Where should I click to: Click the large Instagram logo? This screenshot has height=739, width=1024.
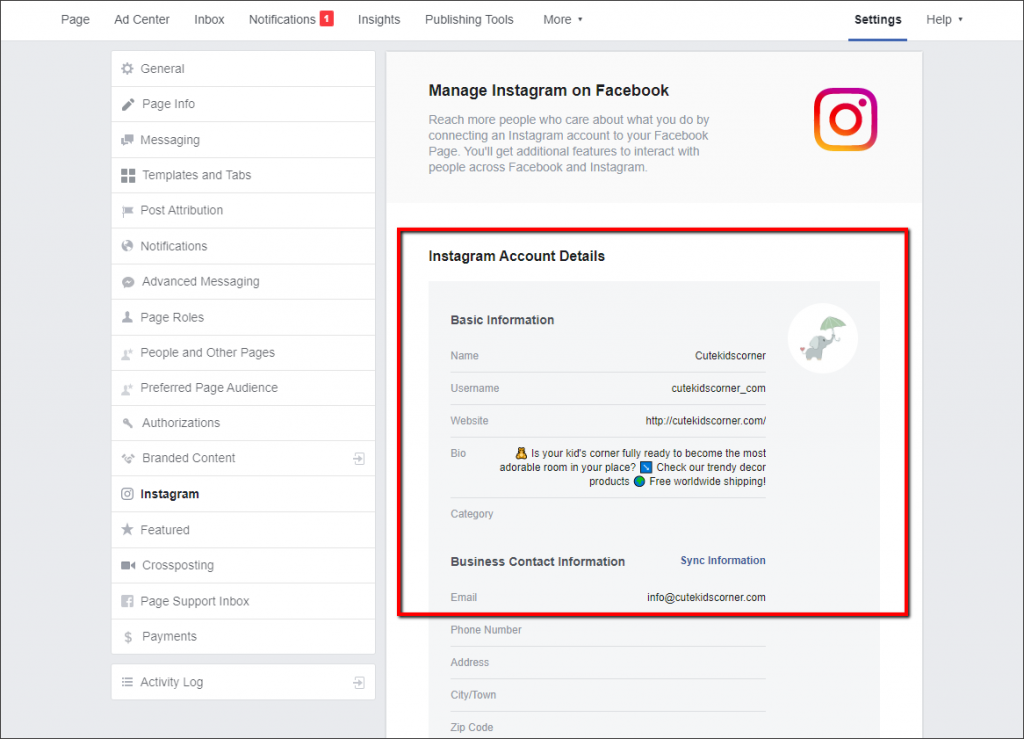[845, 119]
